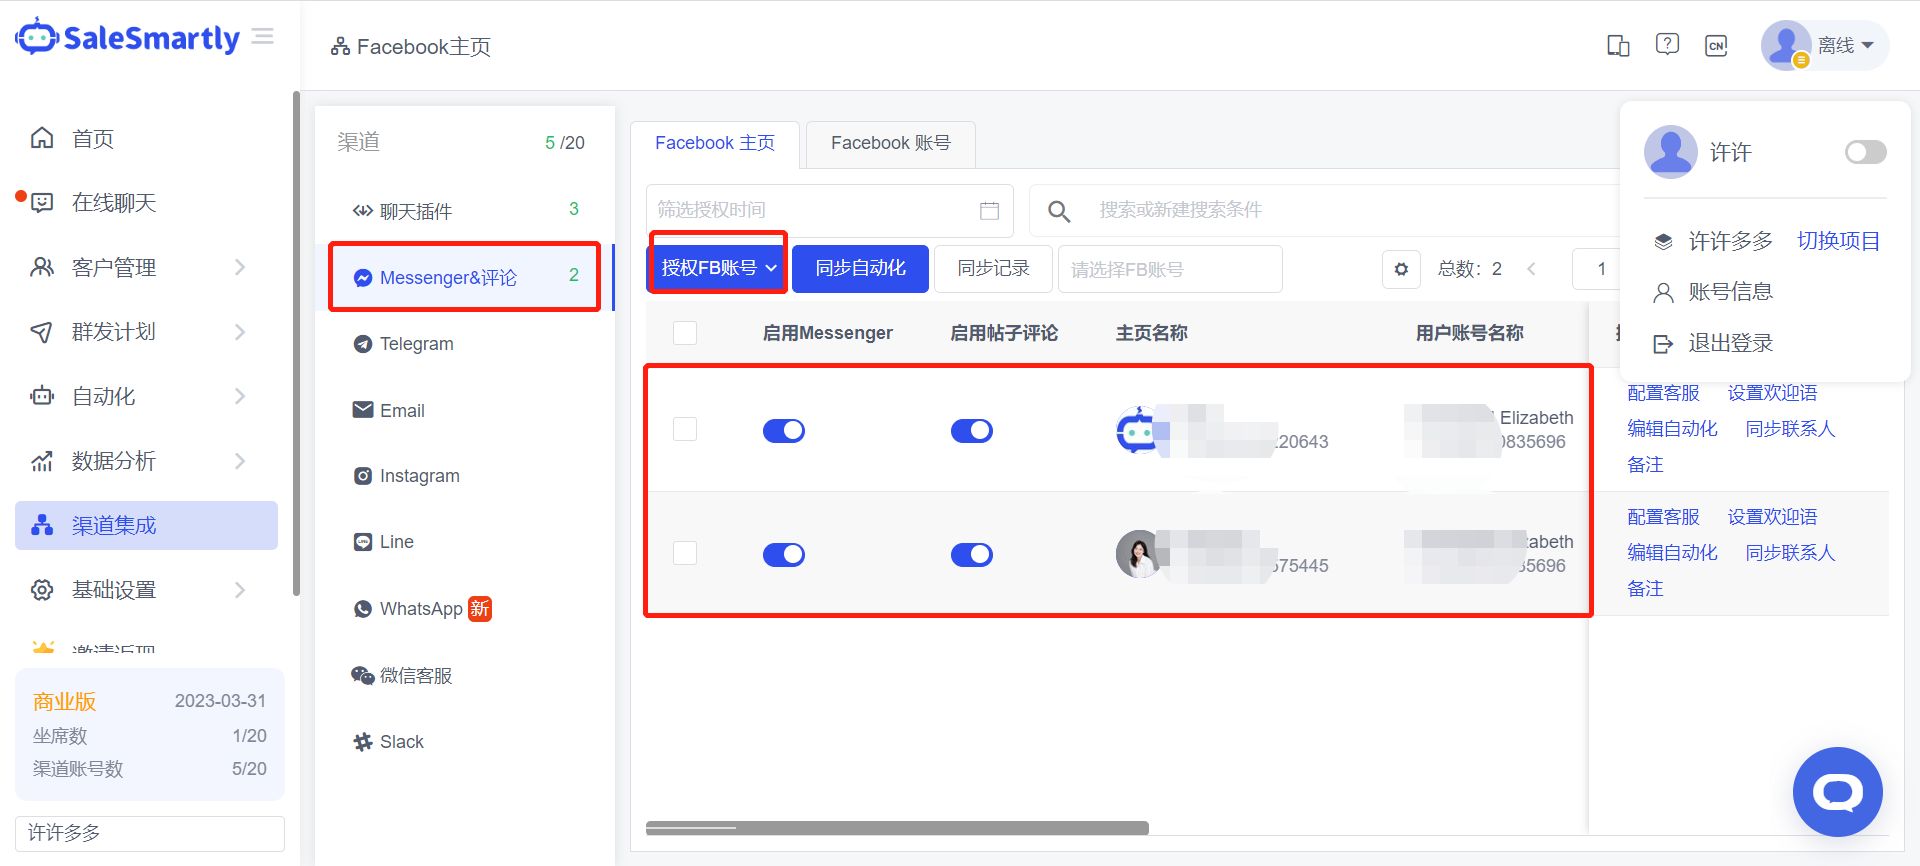
Task: Toggle the online status switch beside 许许
Action: coord(1866,152)
